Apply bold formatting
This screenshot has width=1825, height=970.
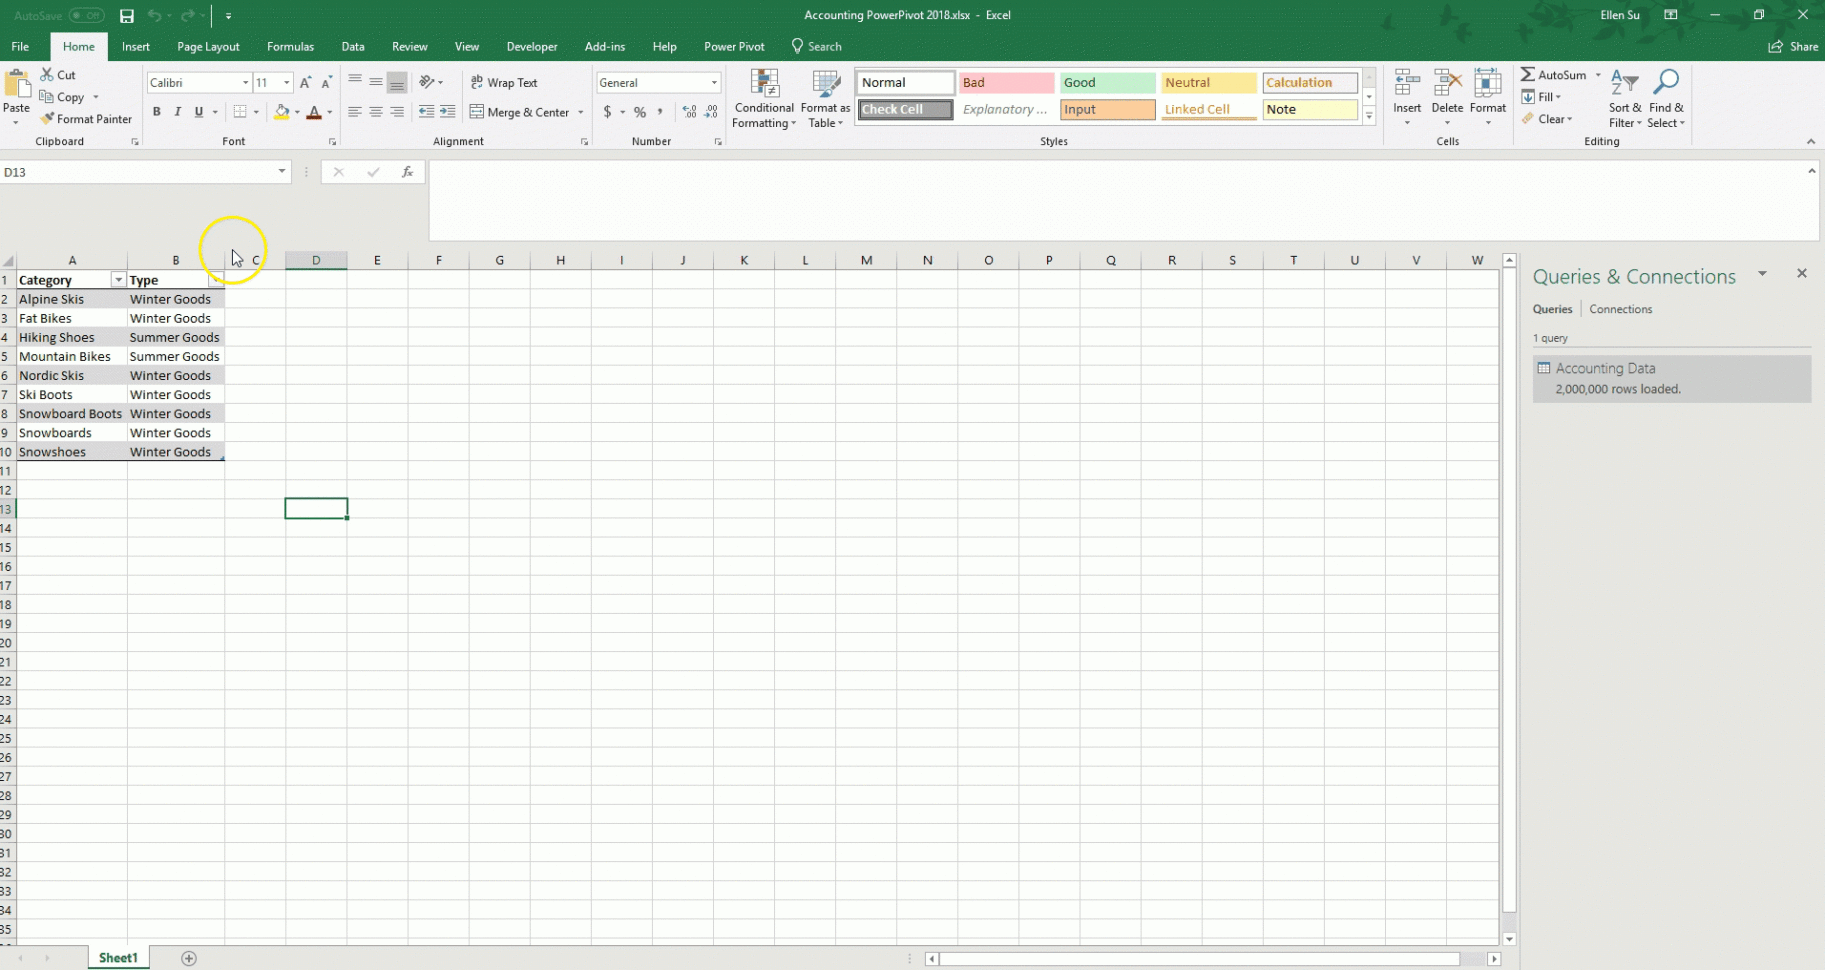point(156,112)
